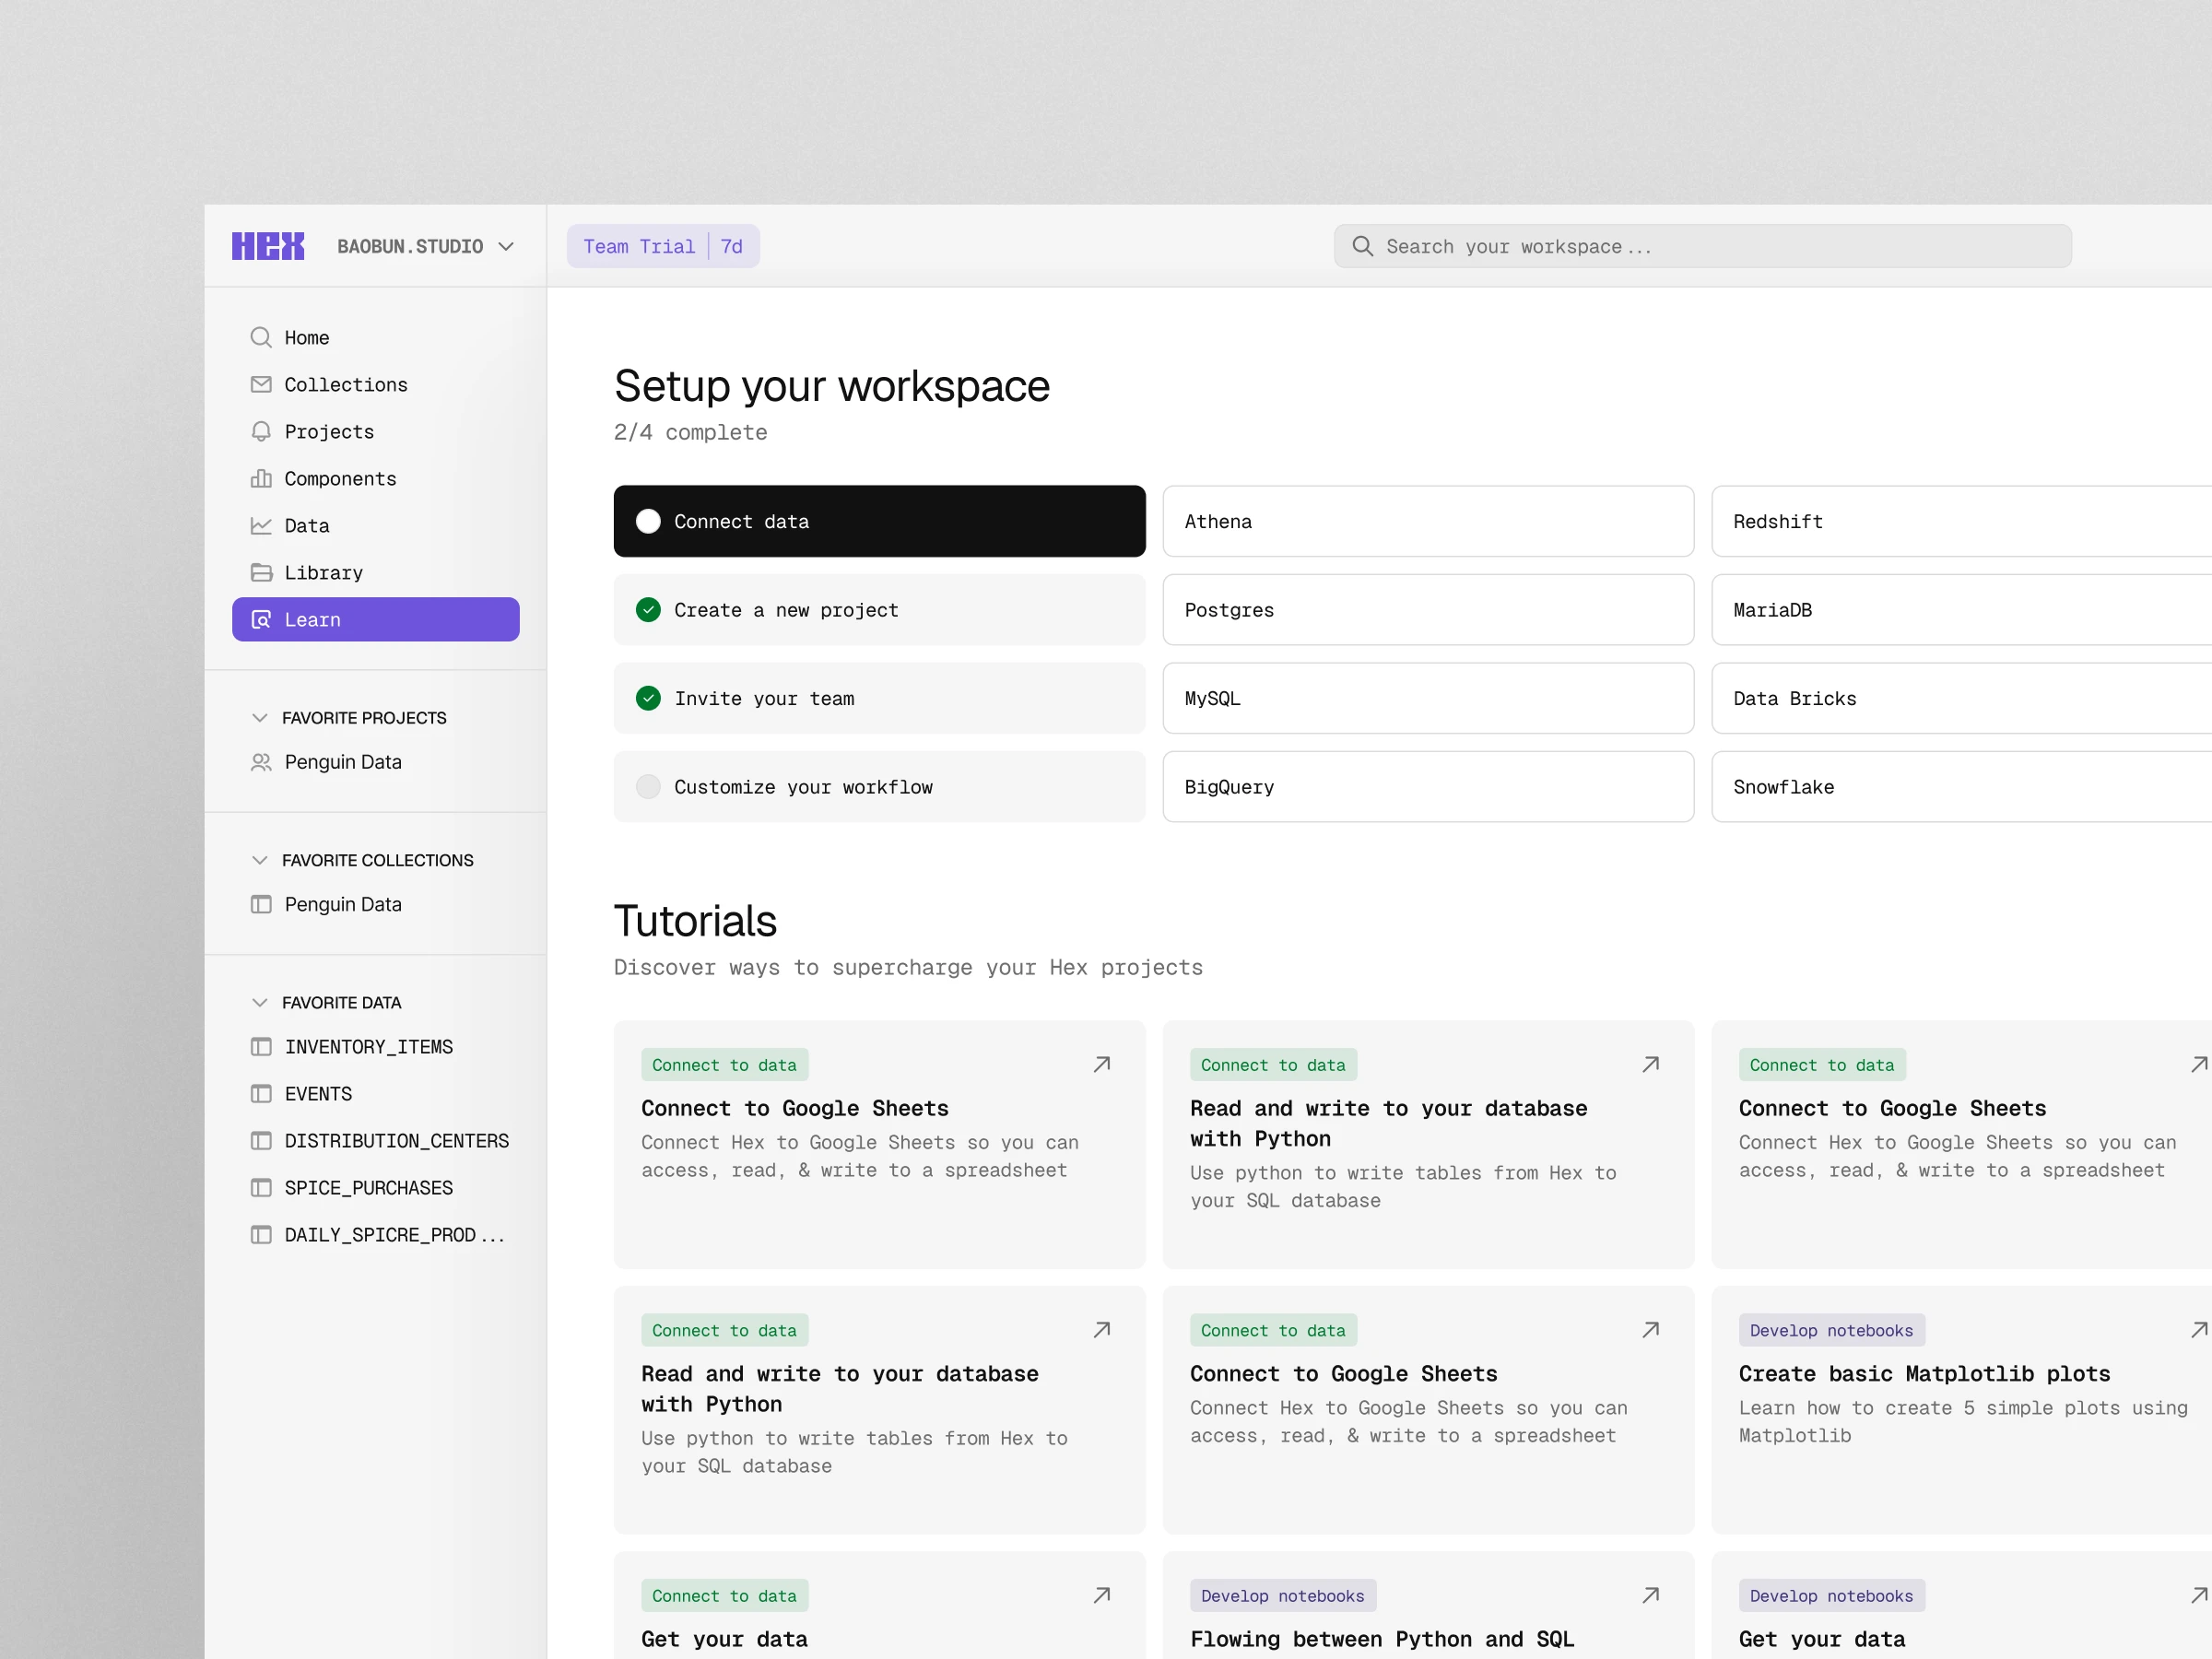
Task: Click the Projects bell icon
Action: pos(261,431)
